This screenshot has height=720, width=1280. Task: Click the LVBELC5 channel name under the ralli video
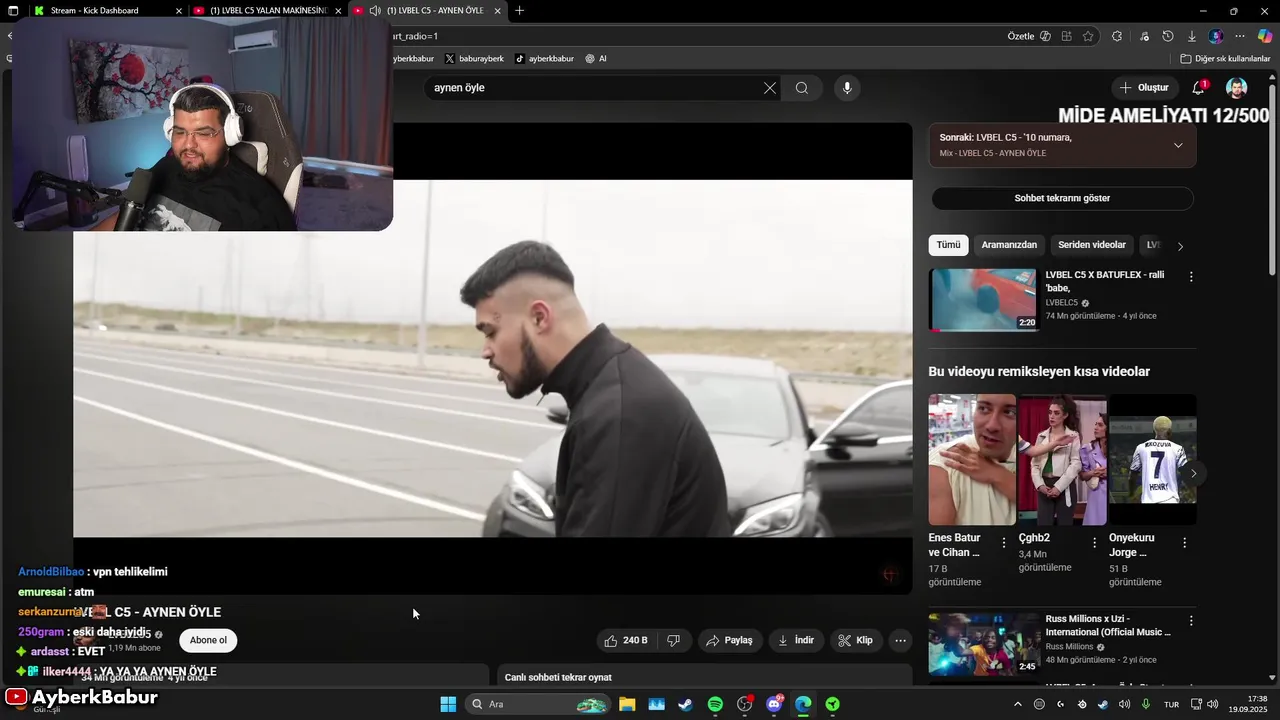click(x=1062, y=303)
